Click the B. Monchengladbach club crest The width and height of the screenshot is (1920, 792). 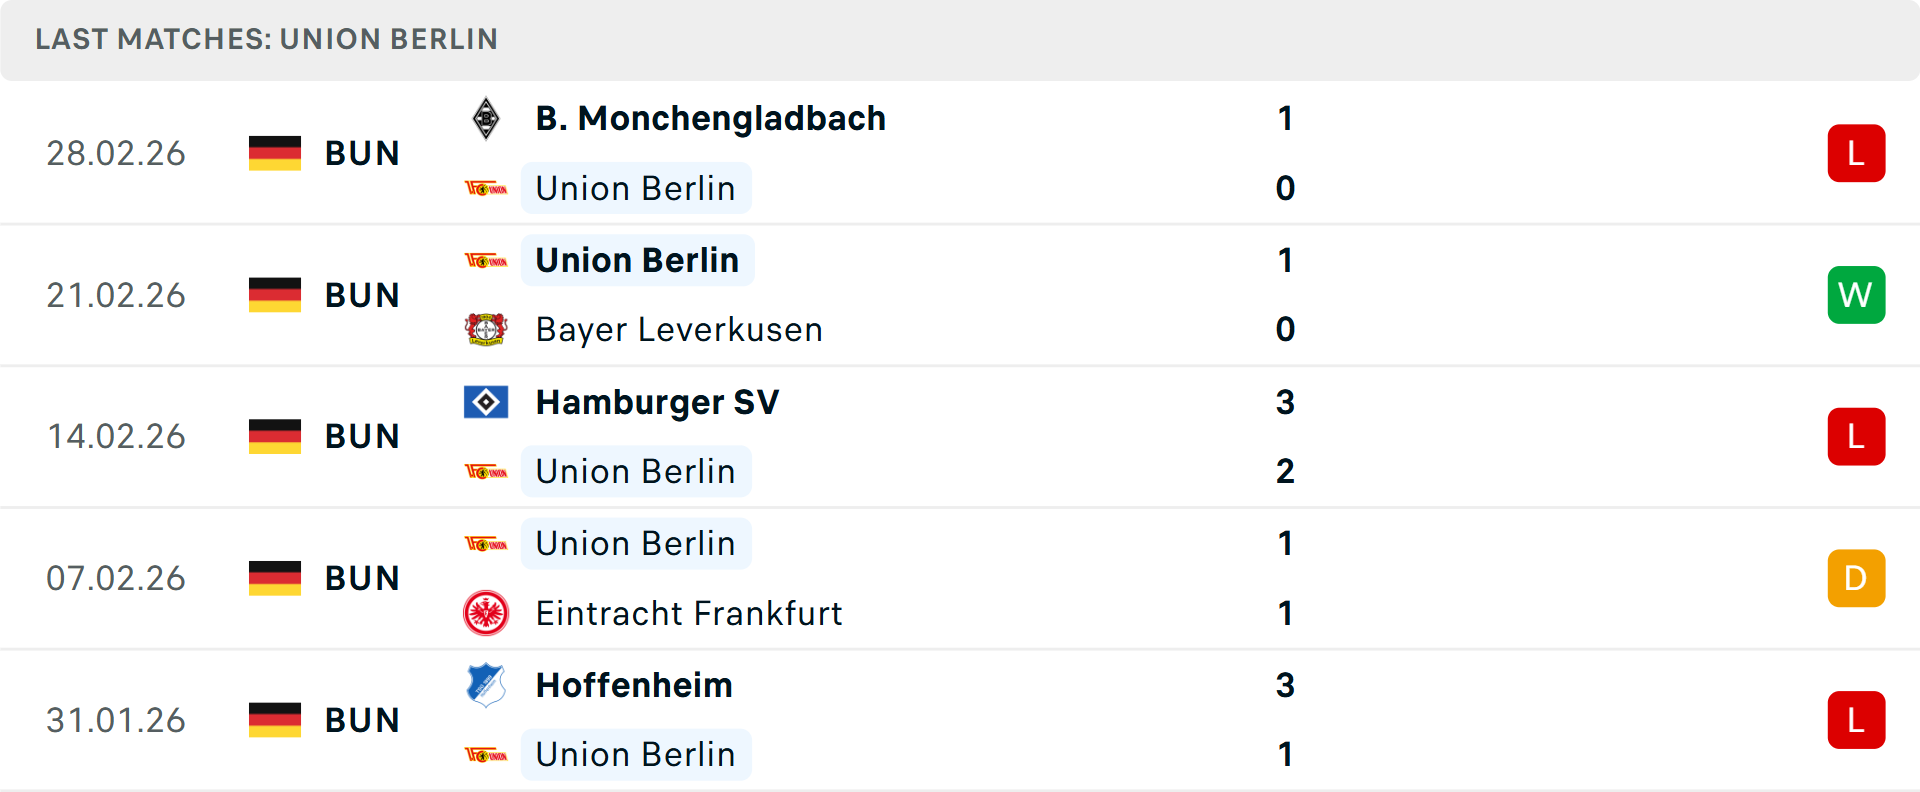pyautogui.click(x=486, y=118)
